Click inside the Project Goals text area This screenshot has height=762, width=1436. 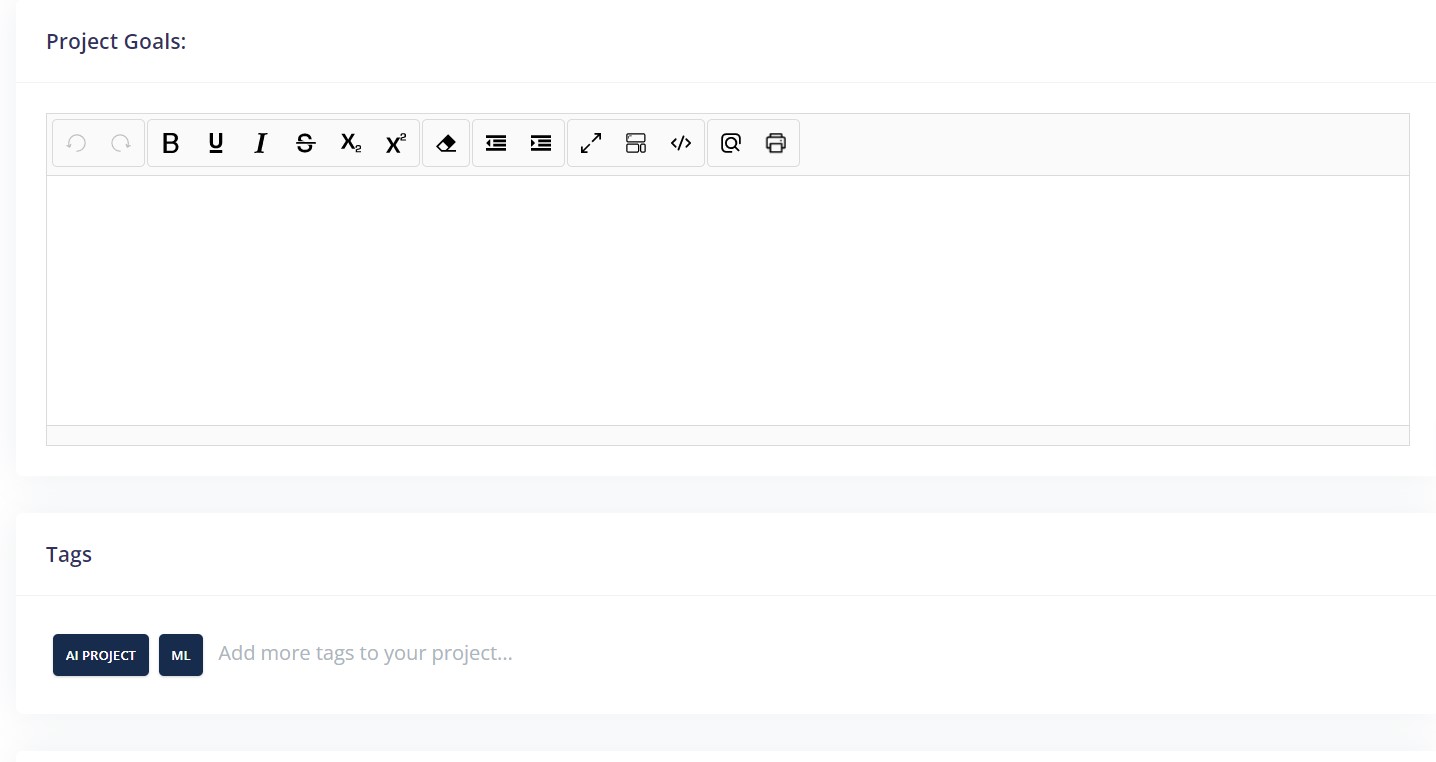pos(728,300)
